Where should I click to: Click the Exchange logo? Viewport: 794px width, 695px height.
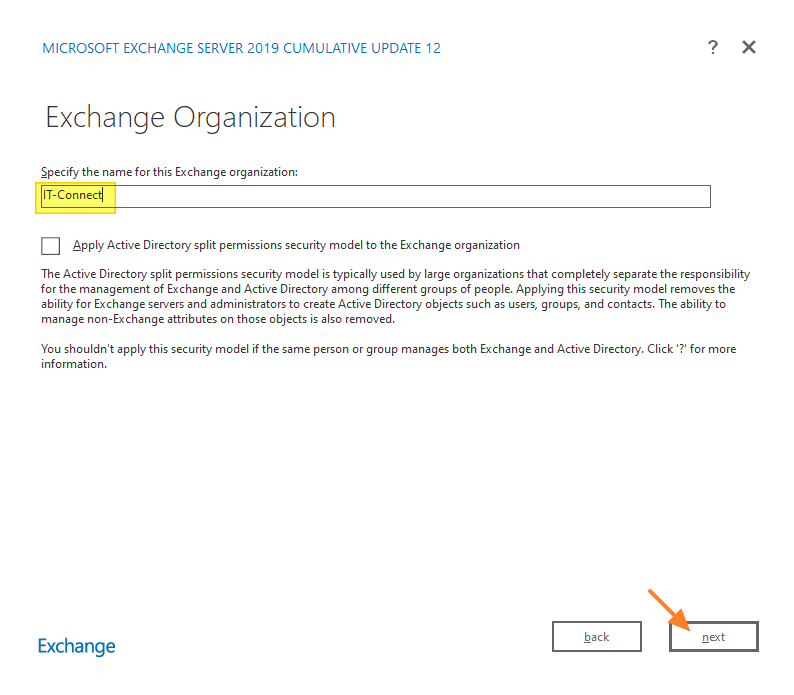click(x=77, y=646)
